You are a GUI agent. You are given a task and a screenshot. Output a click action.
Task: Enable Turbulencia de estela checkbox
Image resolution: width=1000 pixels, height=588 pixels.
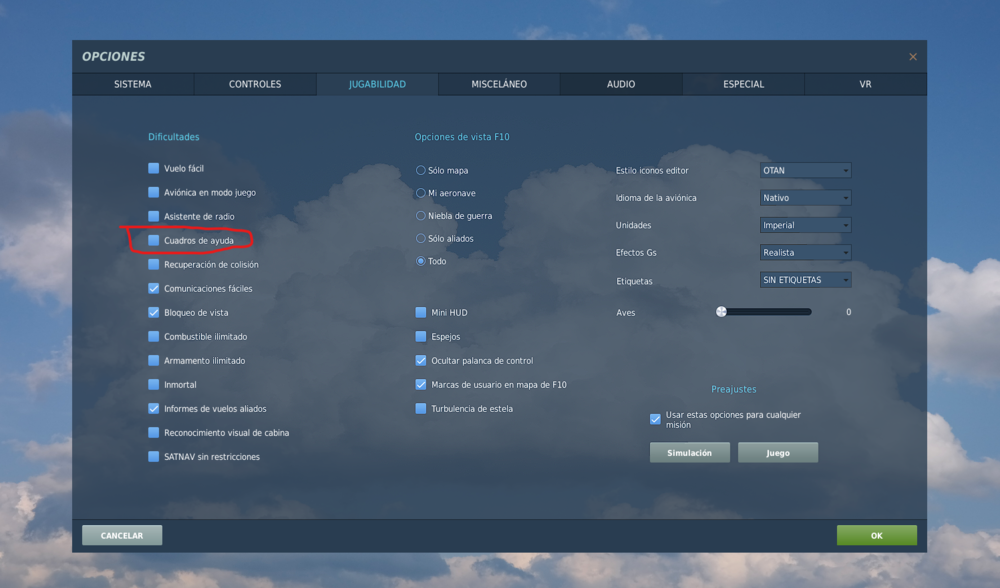pos(421,409)
